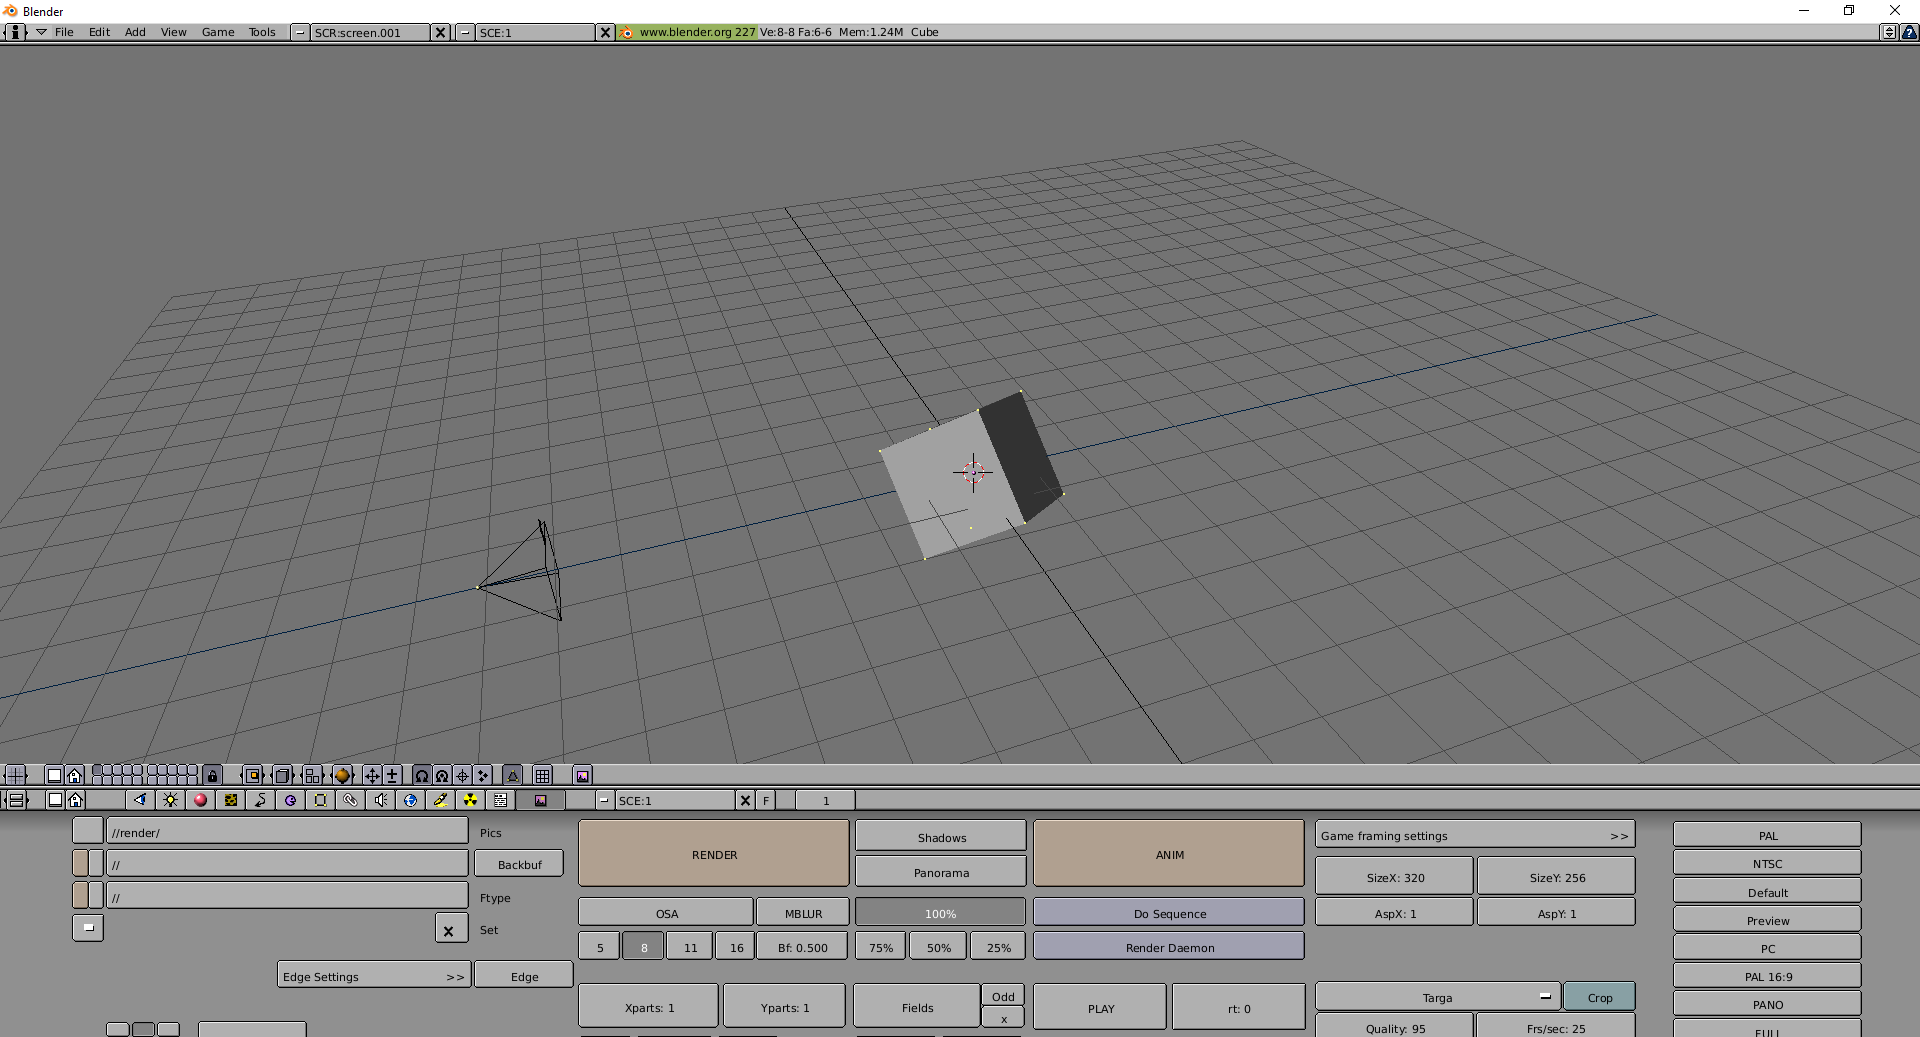Open World Buttons globe icon
Screen dimensions: 1920x1037
410,800
